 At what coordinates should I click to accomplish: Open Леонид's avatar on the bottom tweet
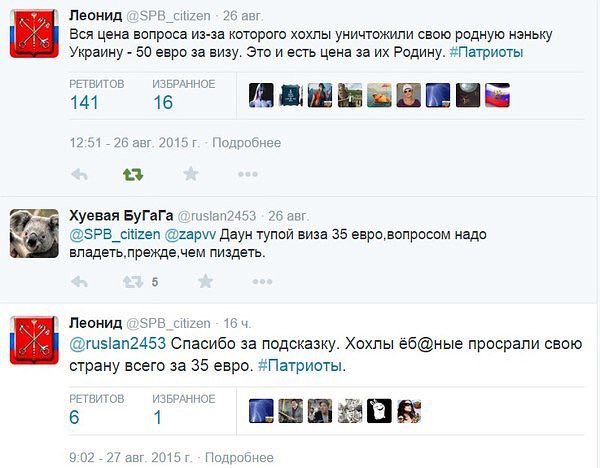(32, 345)
